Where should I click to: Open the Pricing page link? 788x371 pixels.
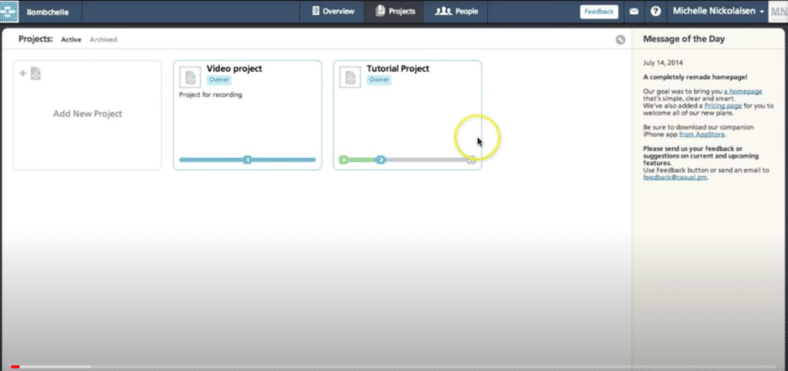[722, 106]
